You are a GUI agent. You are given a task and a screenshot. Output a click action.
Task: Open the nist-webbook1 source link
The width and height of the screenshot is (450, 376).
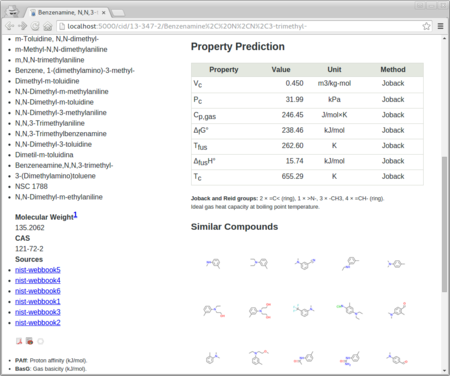[38, 302]
